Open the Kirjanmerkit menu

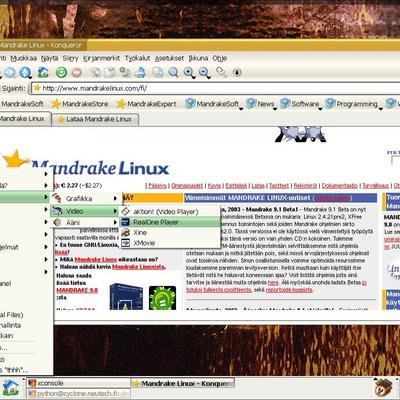[101, 58]
